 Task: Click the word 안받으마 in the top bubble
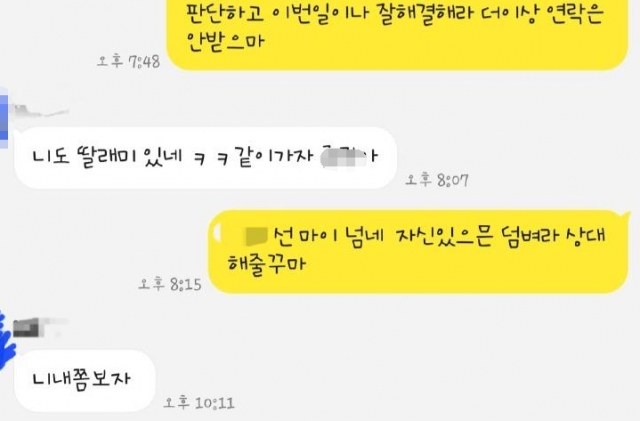[x=225, y=42]
